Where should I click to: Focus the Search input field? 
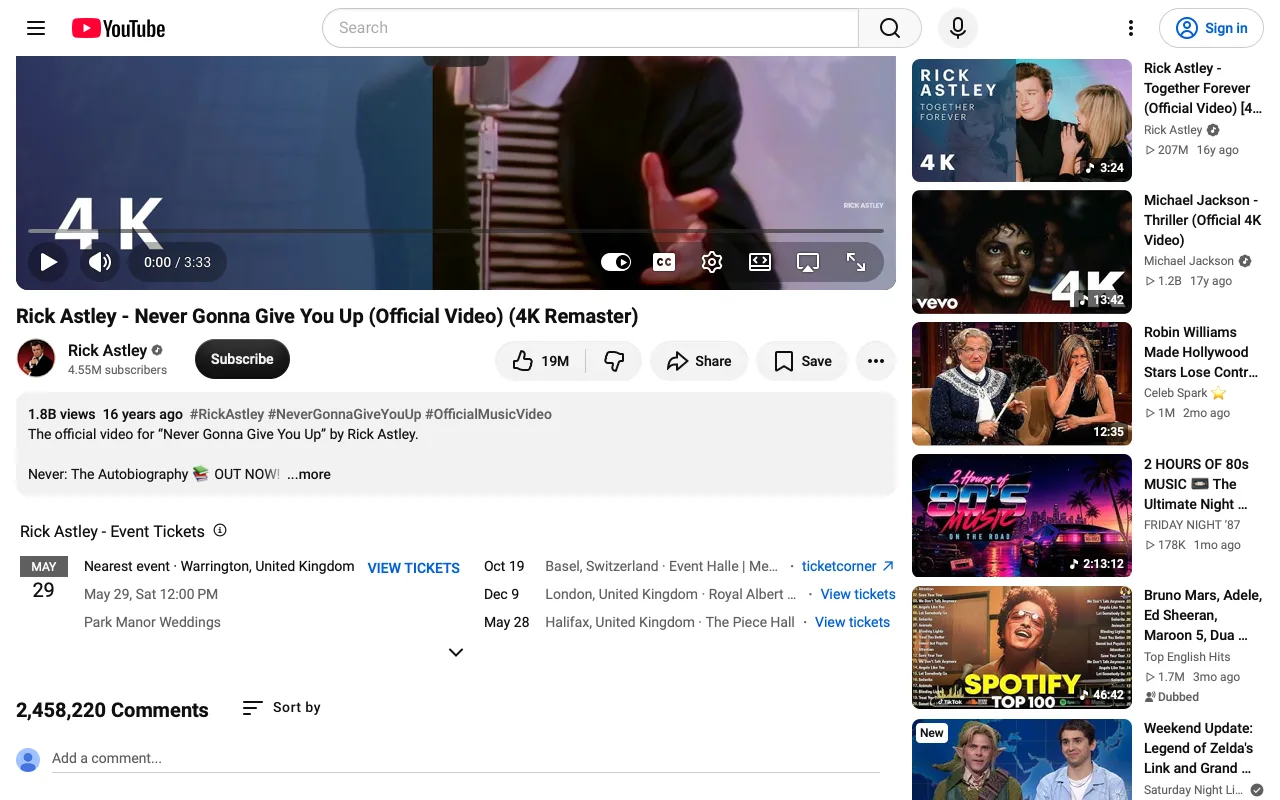click(x=590, y=28)
